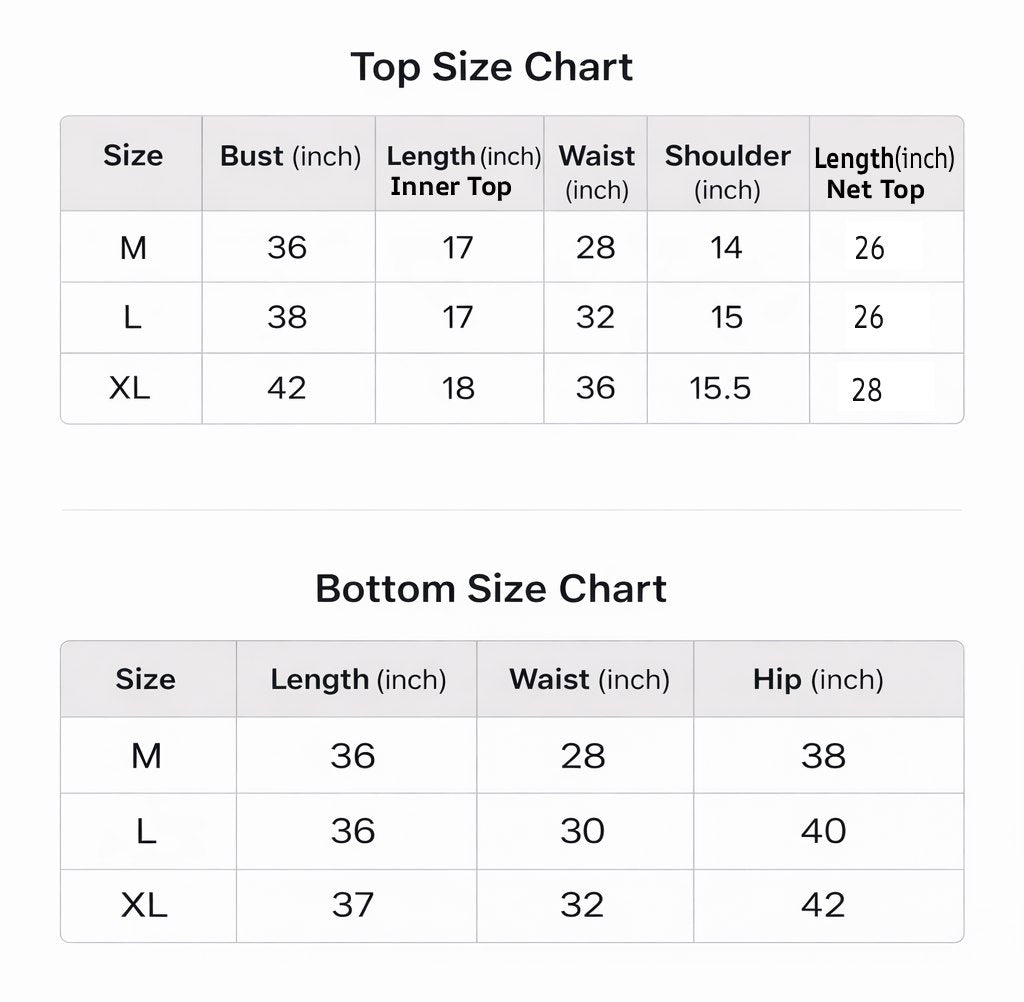
Task: Click waist value 32 in top chart L row
Action: click(x=595, y=317)
